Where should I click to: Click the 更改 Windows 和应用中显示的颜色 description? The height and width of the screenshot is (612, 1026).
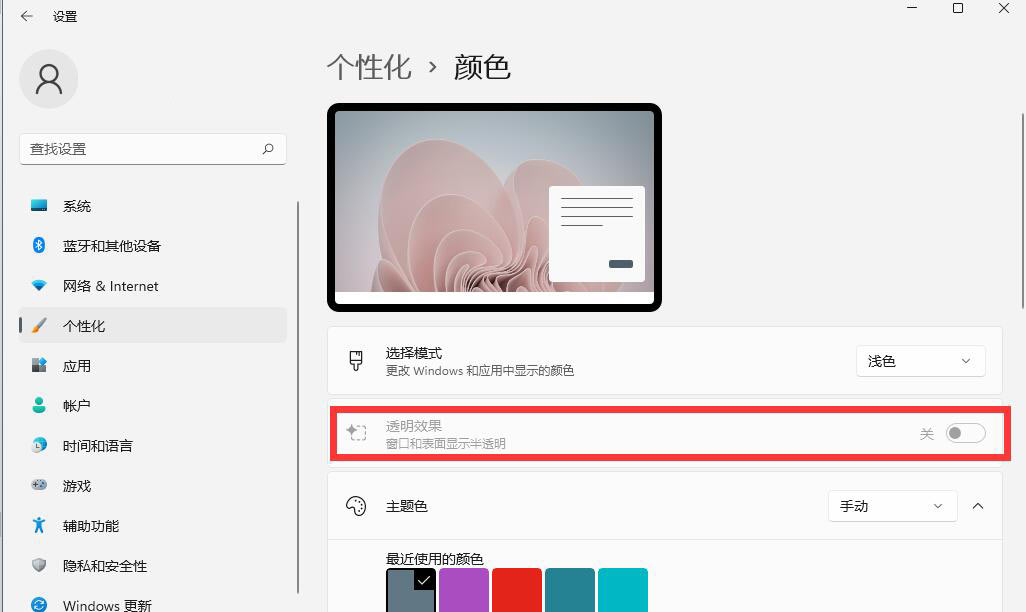pos(480,370)
